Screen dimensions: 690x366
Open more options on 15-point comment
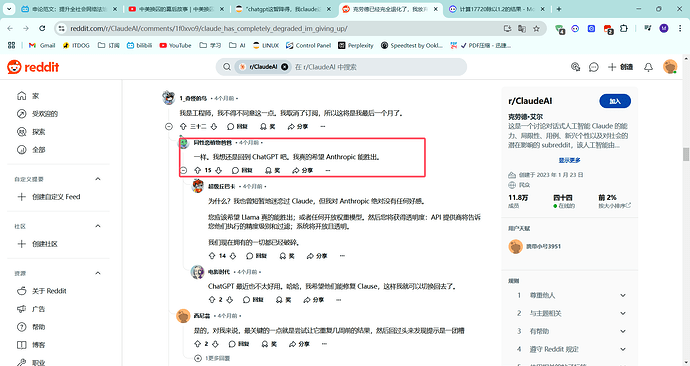[327, 170]
